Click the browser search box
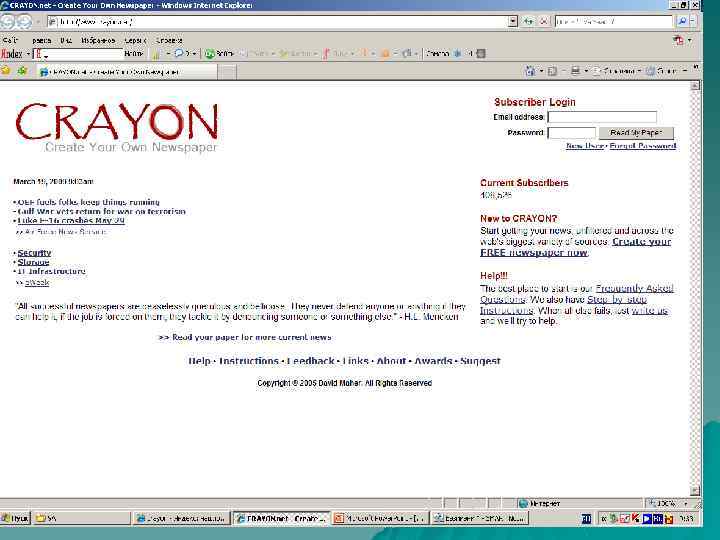This screenshot has width=720, height=540. 613,21
